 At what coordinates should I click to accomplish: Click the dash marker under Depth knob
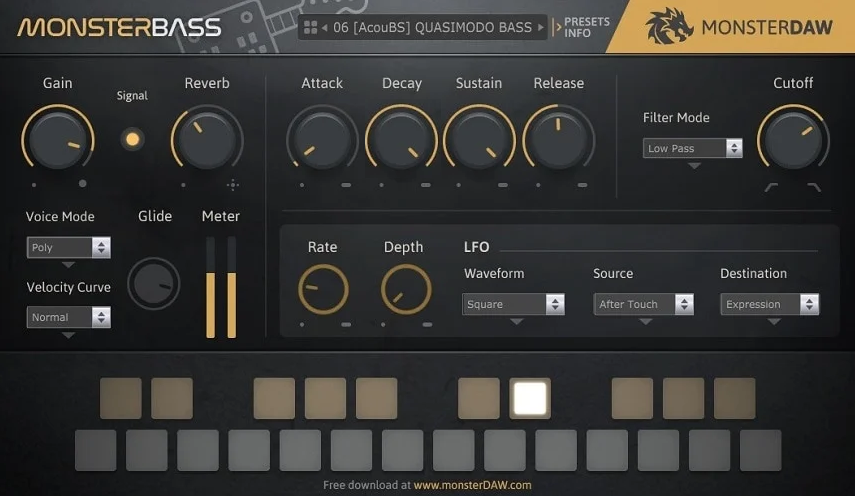(427, 325)
